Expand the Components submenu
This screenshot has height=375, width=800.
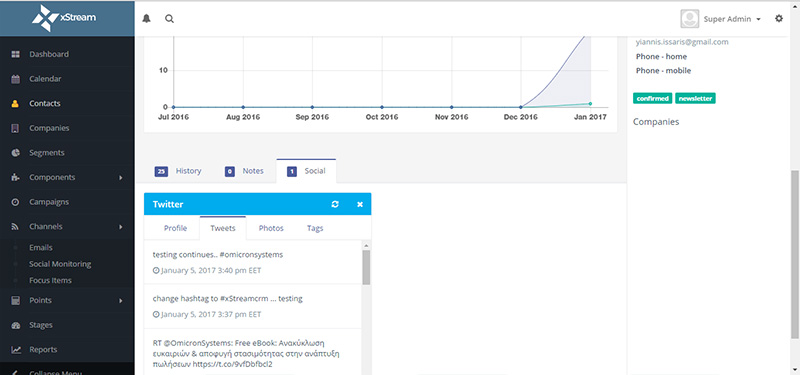point(121,178)
